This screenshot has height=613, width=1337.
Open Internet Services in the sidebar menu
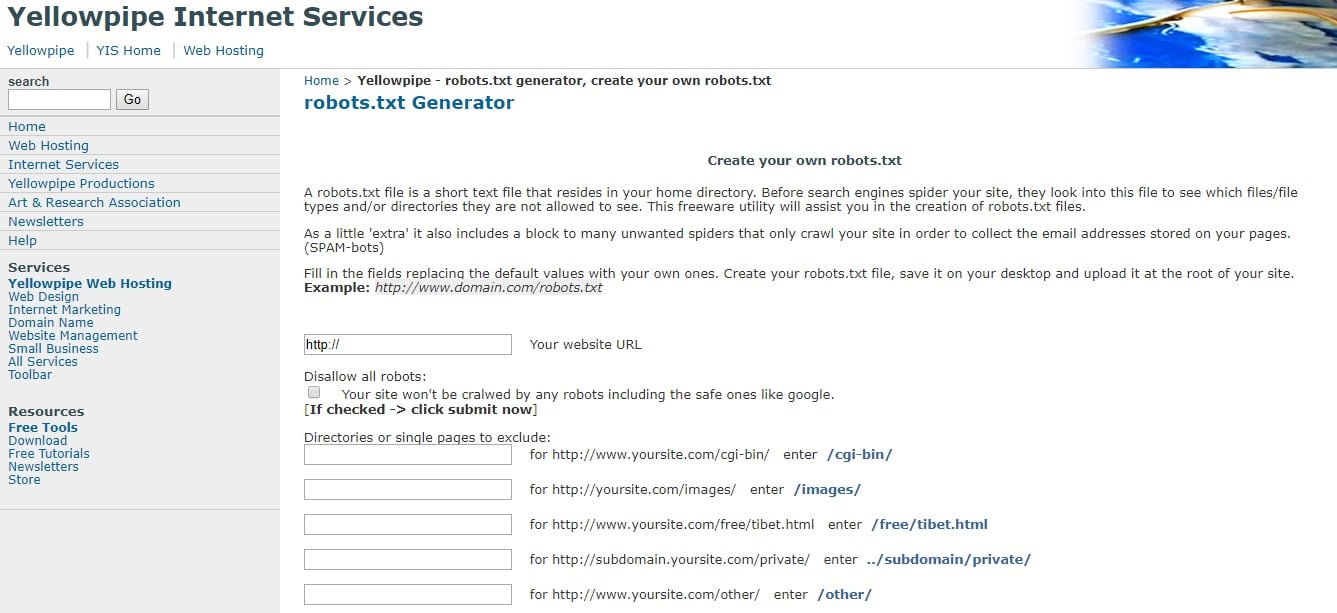pyautogui.click(x=63, y=165)
